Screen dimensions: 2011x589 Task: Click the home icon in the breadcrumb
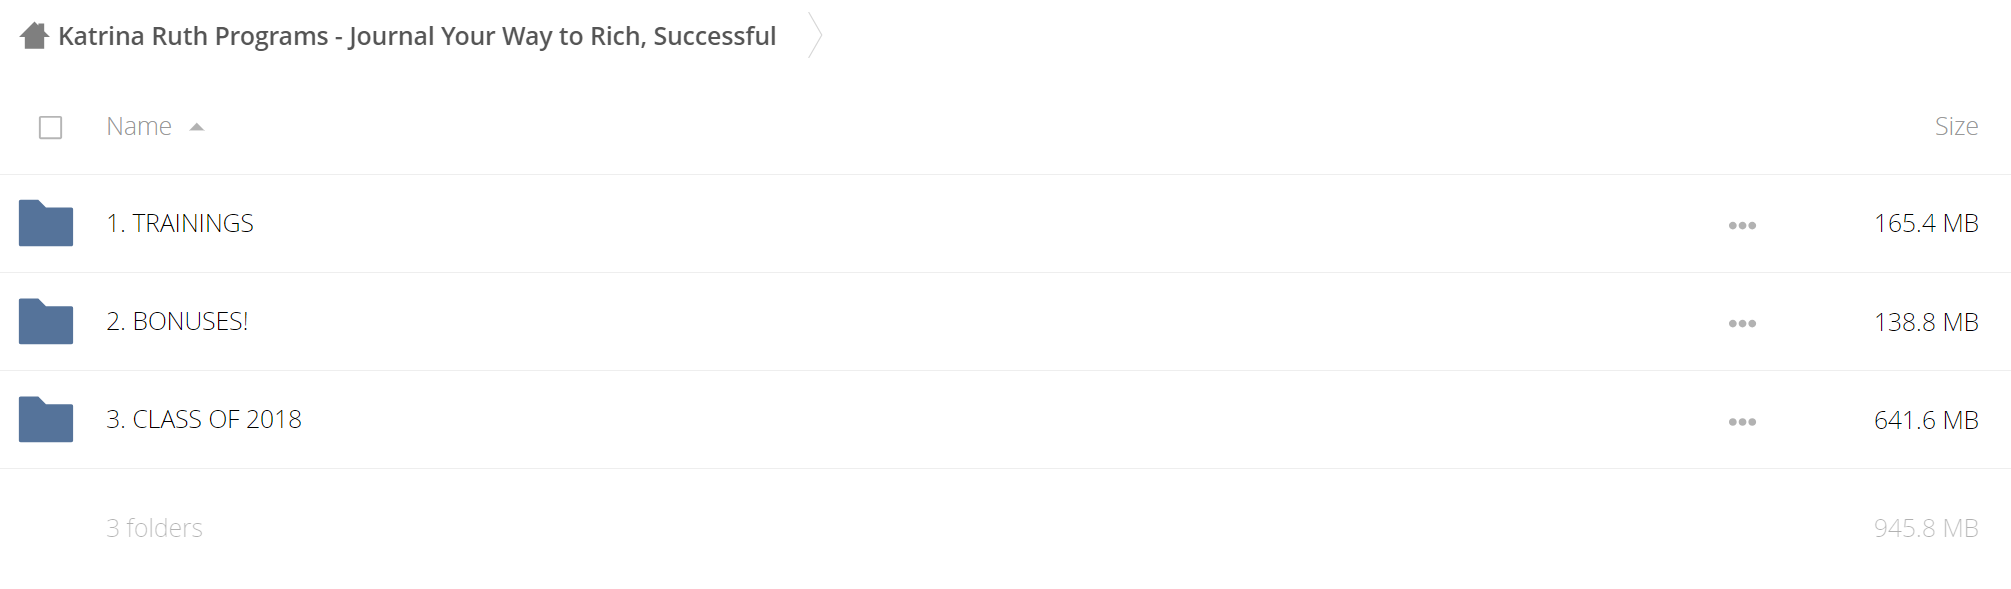point(34,36)
